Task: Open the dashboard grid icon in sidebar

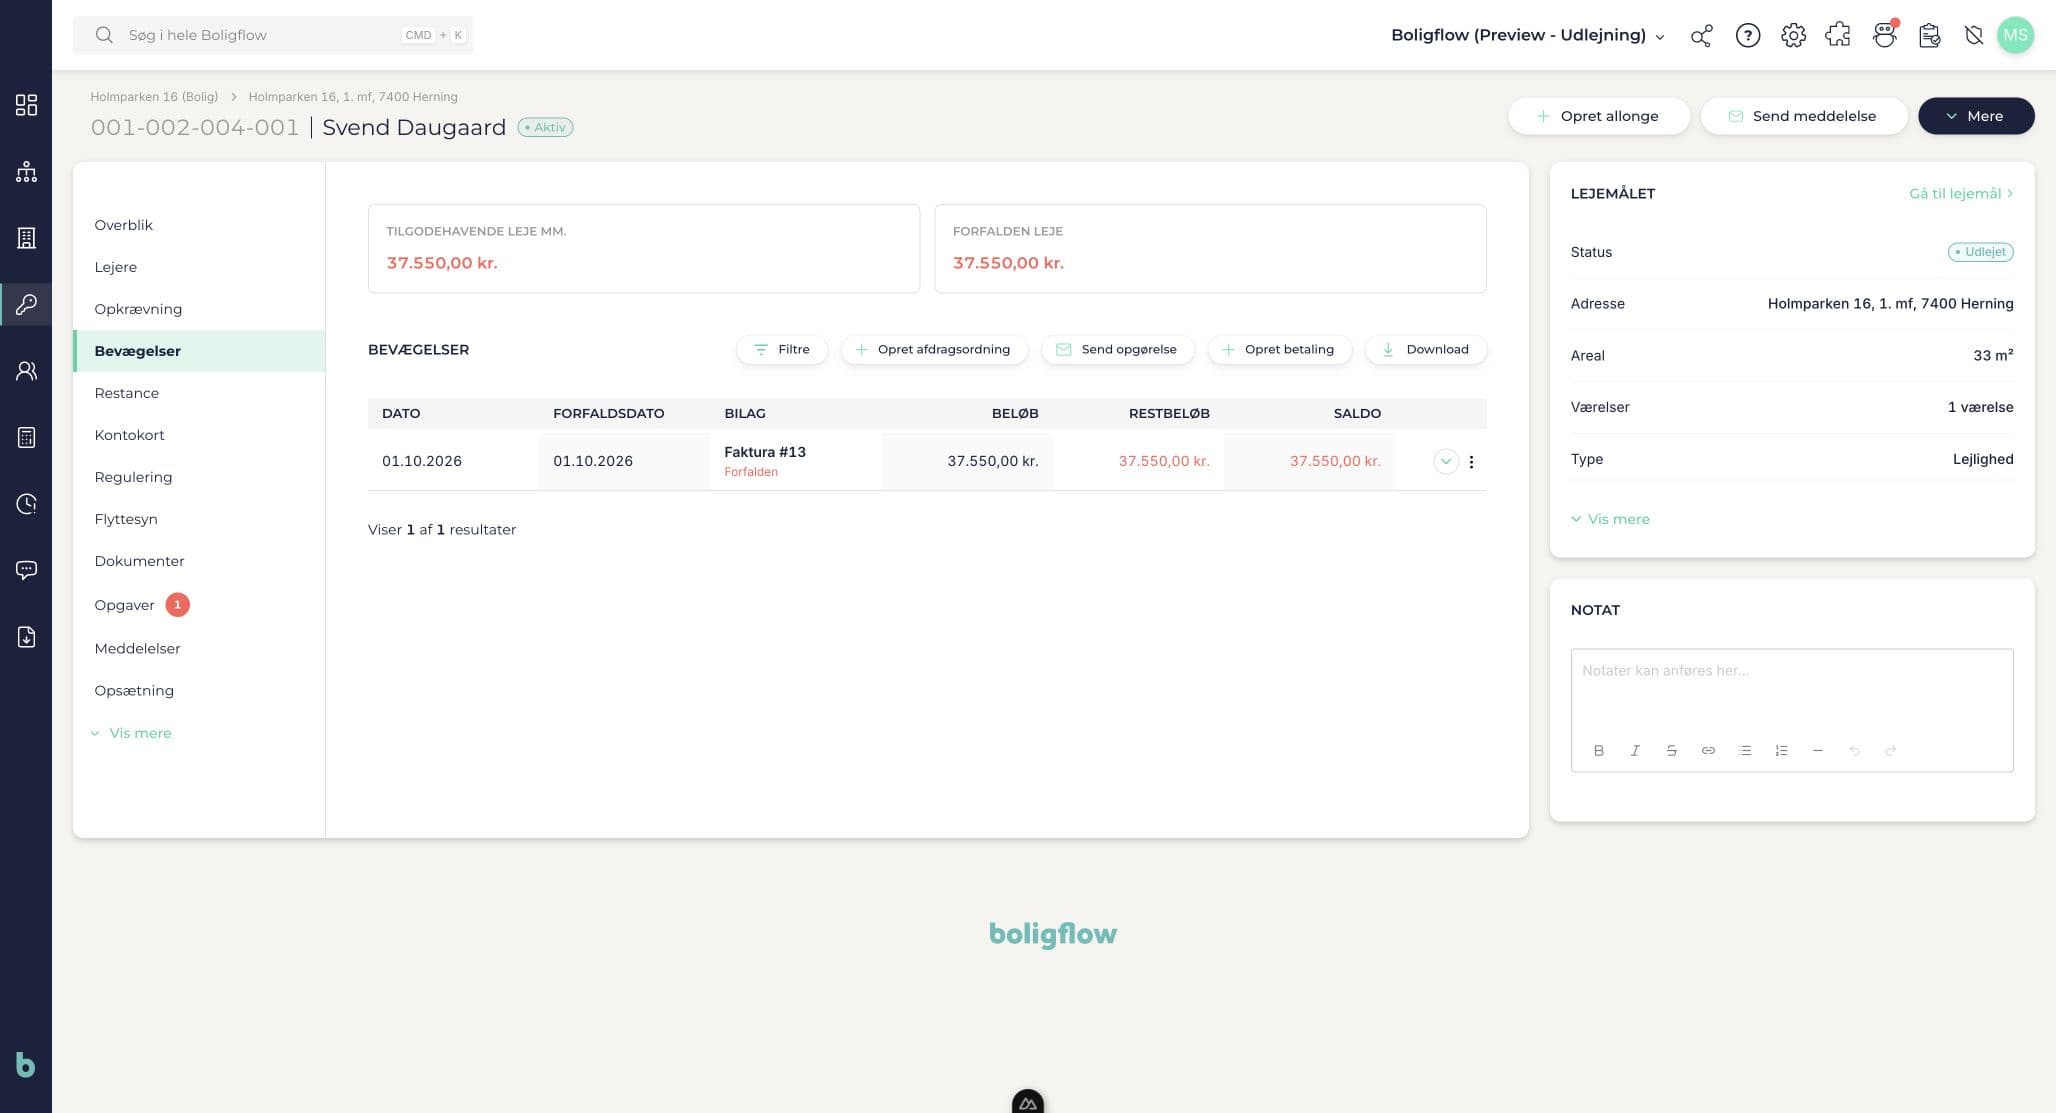Action: coord(26,105)
